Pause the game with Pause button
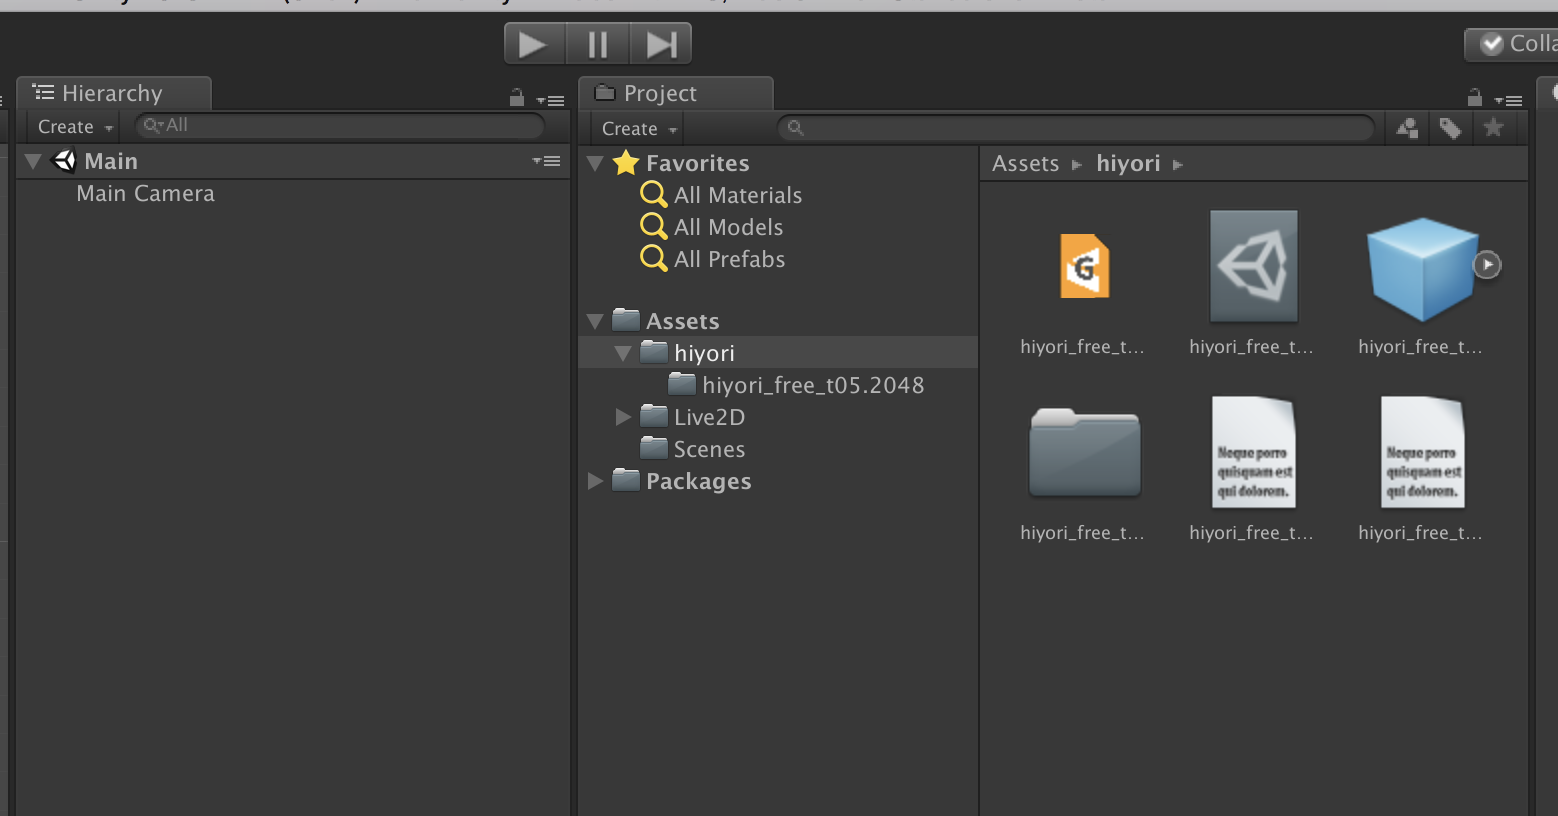1558x816 pixels. click(598, 44)
